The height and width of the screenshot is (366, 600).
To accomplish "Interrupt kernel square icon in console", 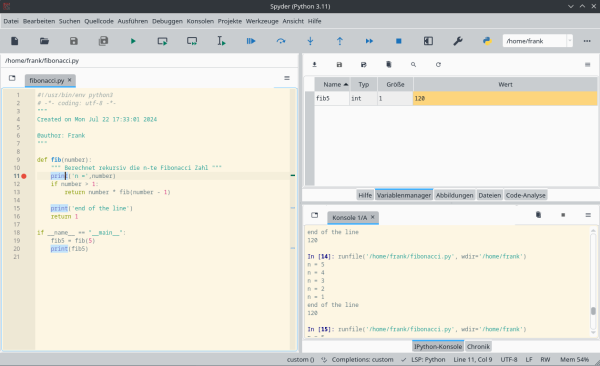I will (x=563, y=215).
